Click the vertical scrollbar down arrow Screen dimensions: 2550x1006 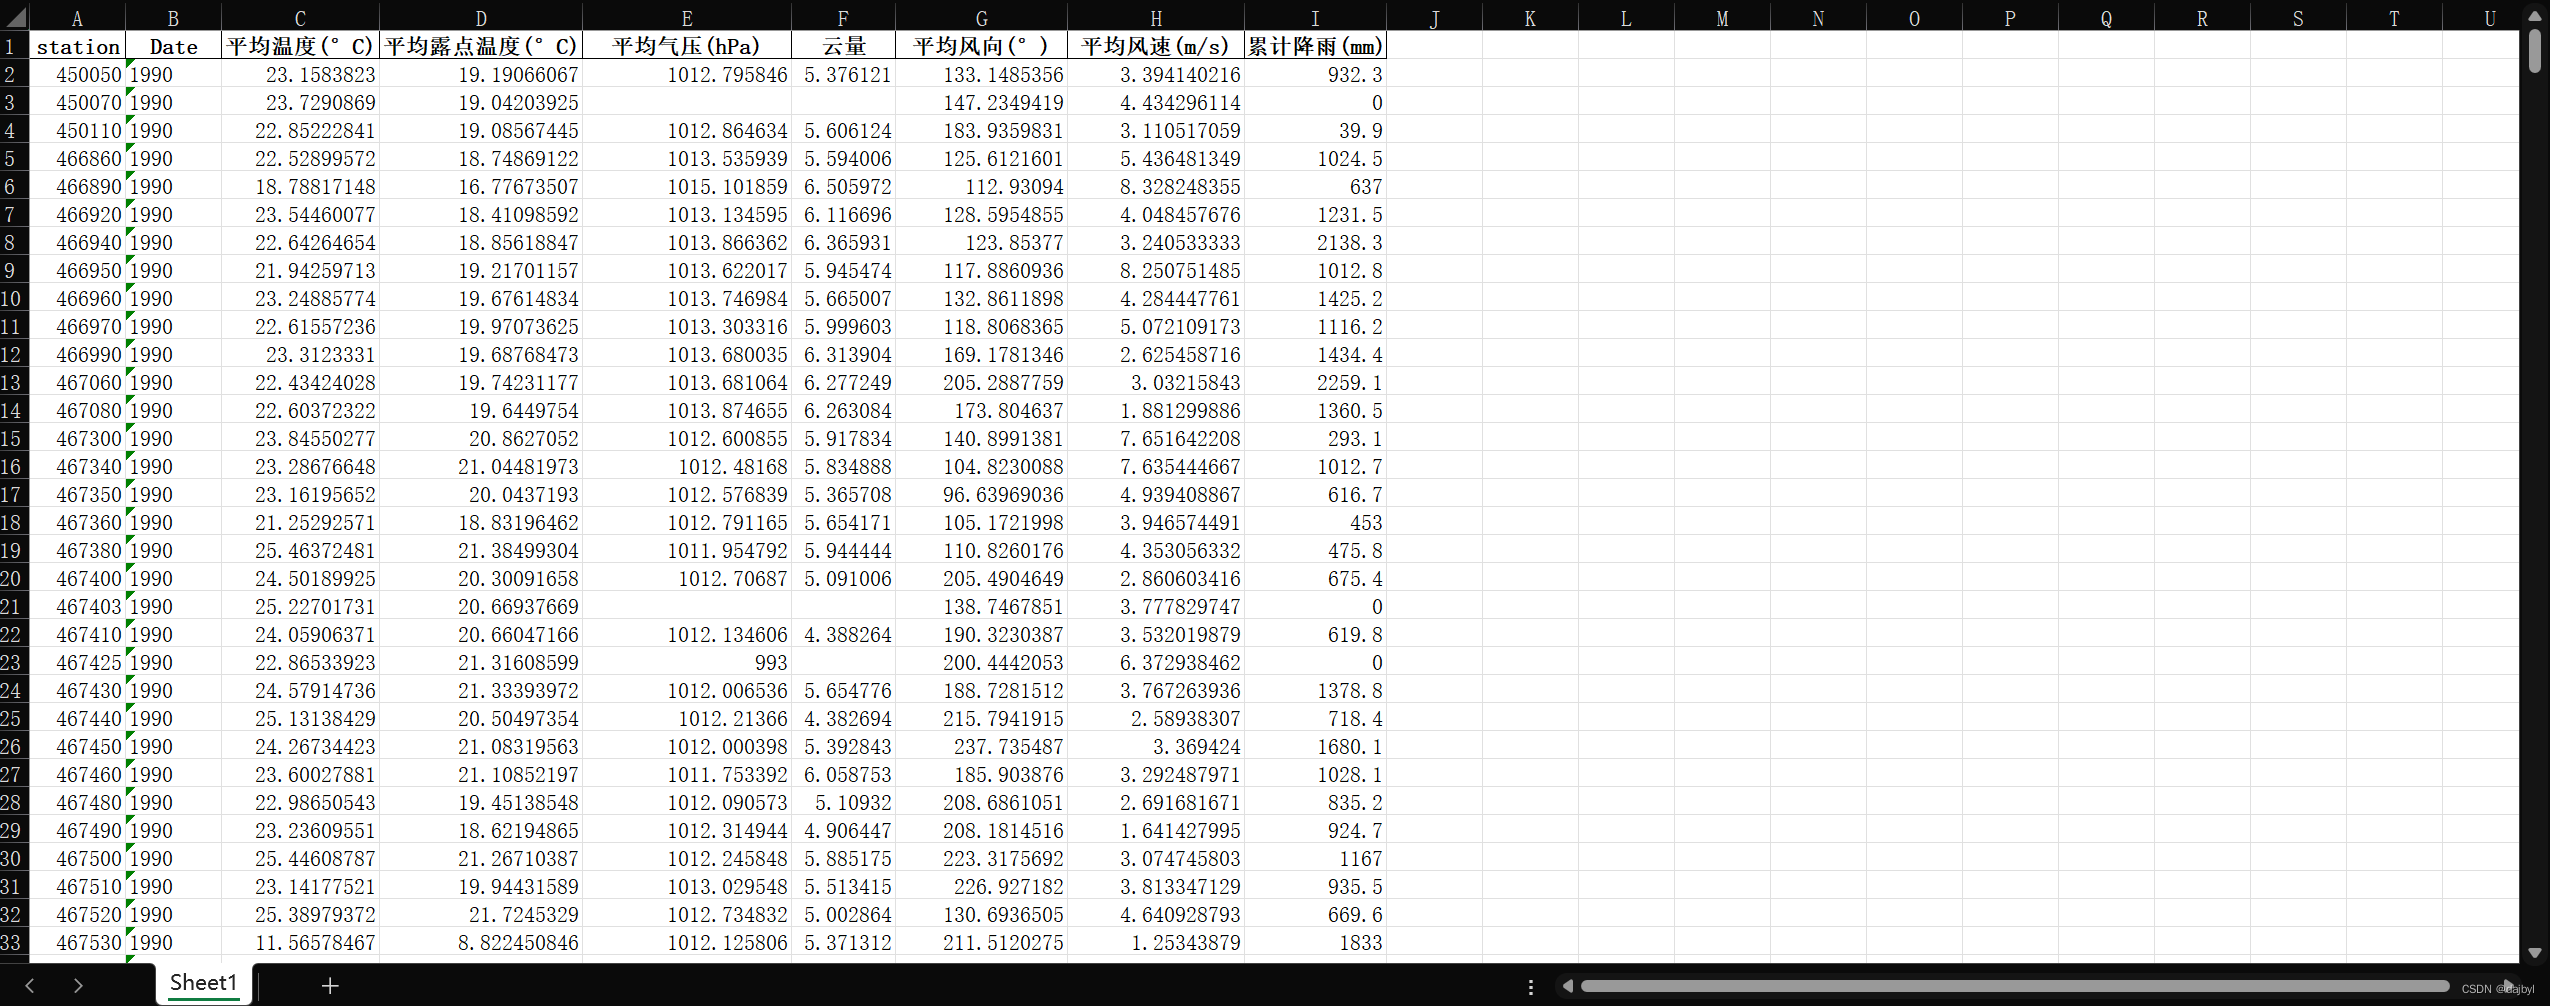pos(2534,953)
